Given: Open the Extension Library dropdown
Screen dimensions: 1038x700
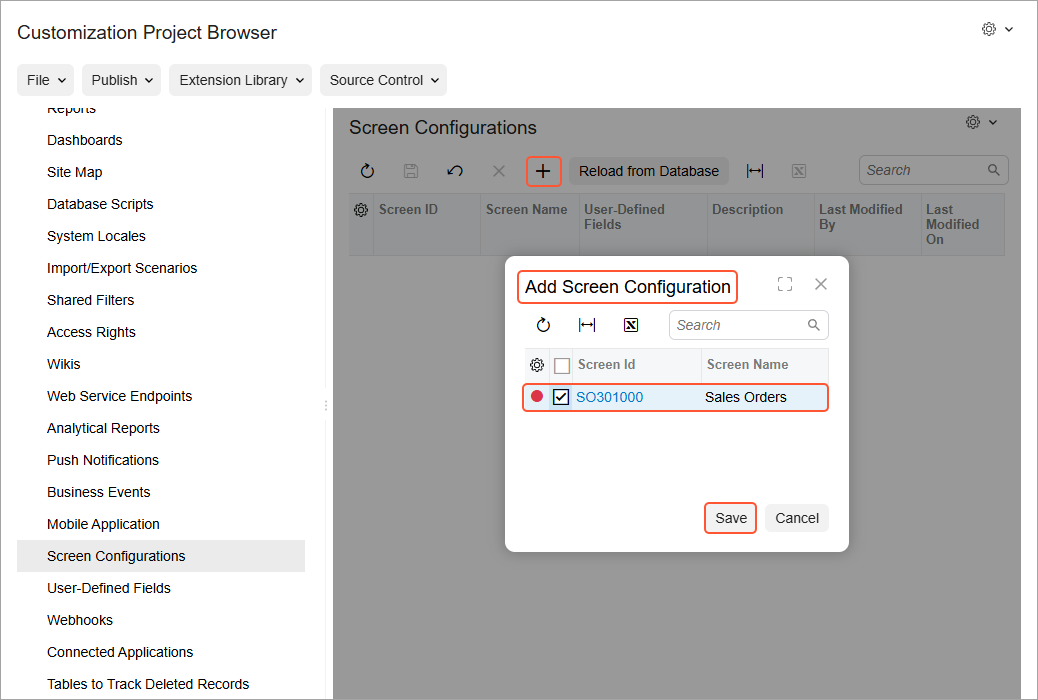Looking at the screenshot, I should click(x=240, y=80).
